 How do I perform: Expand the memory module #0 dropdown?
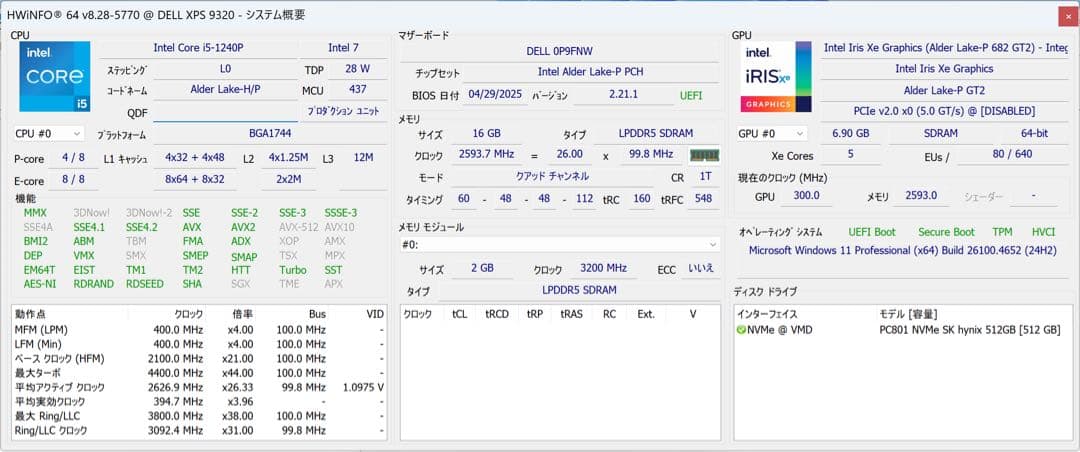click(560, 244)
